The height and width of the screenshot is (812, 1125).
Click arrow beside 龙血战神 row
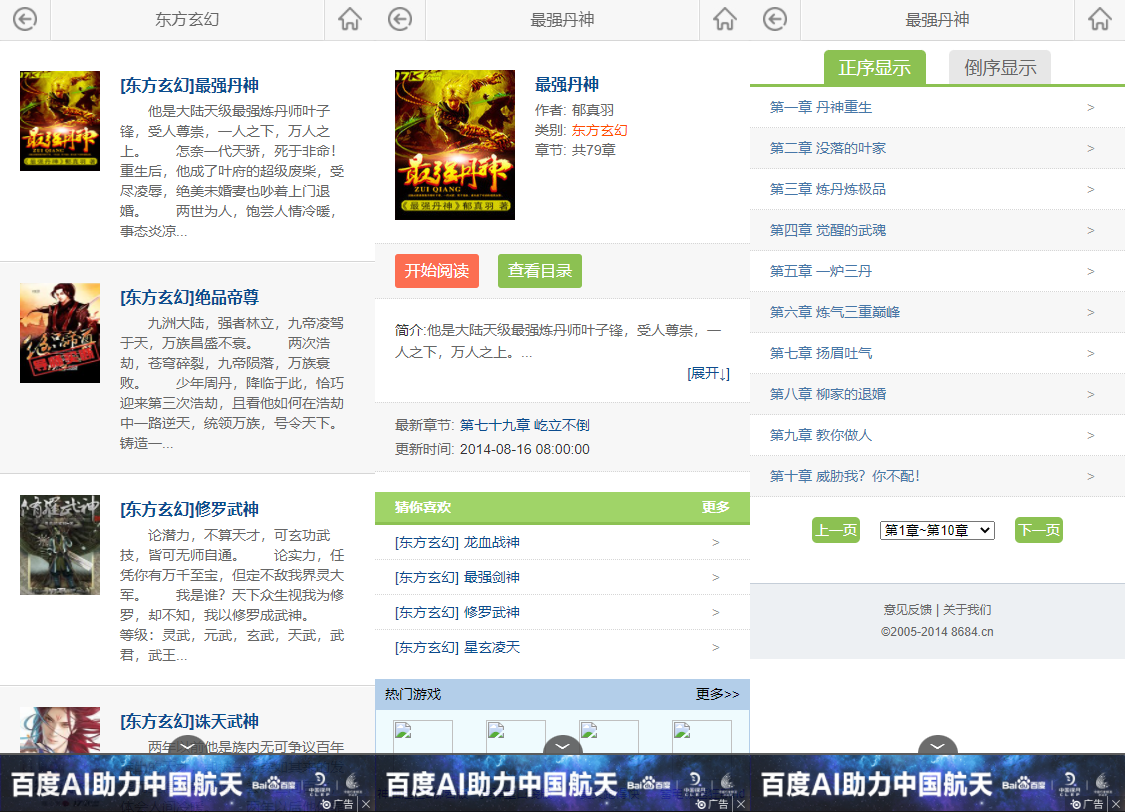(x=715, y=542)
